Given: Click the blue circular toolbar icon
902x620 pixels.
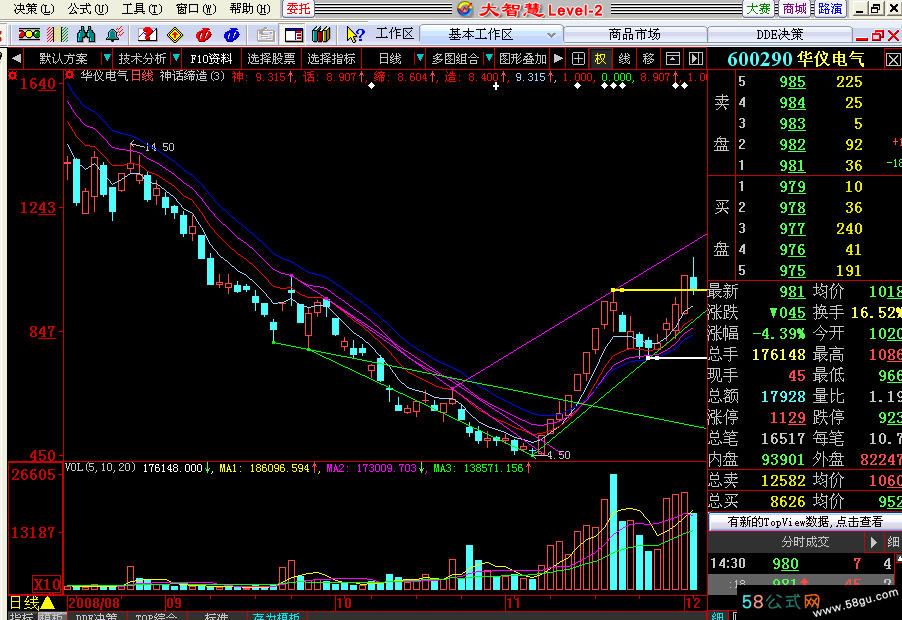Looking at the screenshot, I should 232,35.
